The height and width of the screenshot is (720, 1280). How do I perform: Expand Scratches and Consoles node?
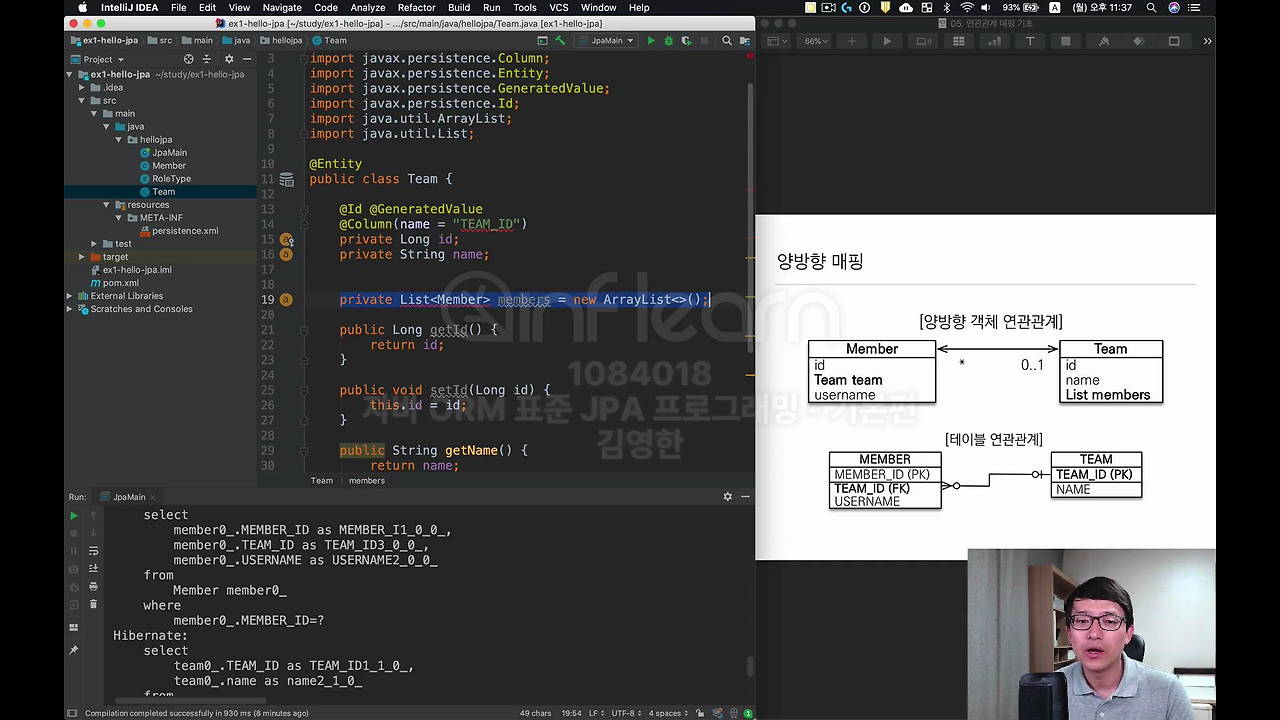pos(70,309)
